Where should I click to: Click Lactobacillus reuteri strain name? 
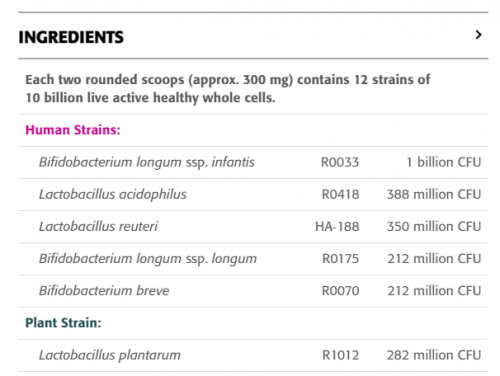pos(98,226)
